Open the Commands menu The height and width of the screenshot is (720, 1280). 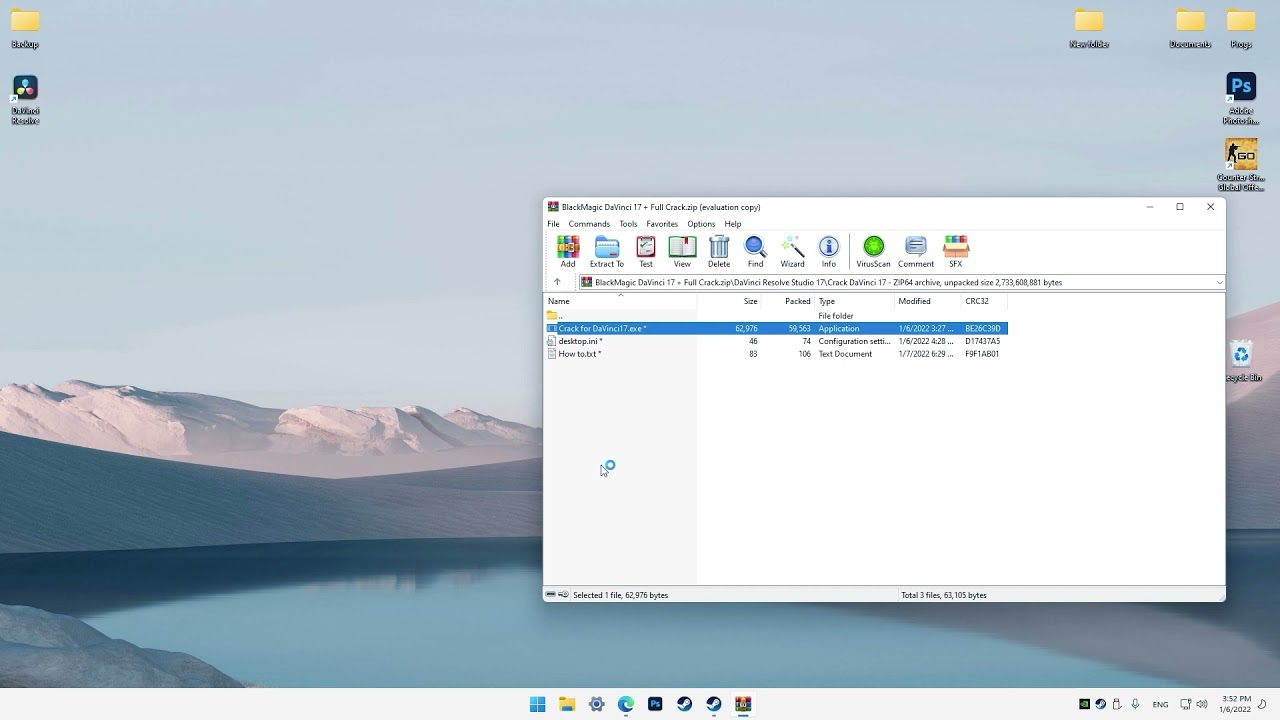click(x=589, y=224)
